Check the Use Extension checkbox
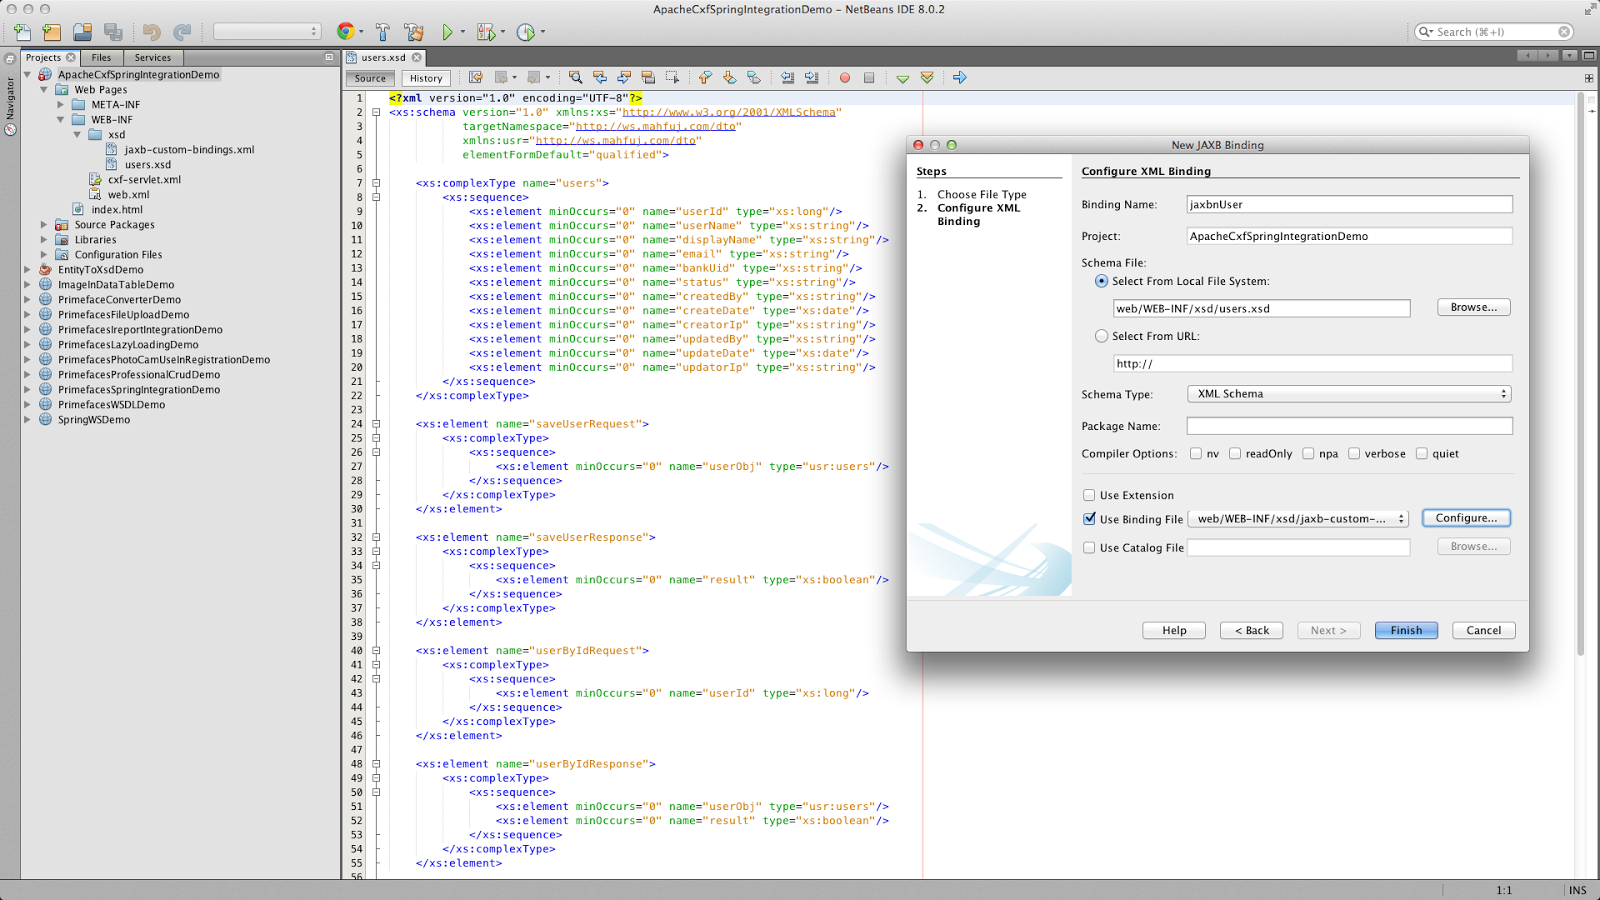This screenshot has width=1600, height=900. coord(1089,495)
